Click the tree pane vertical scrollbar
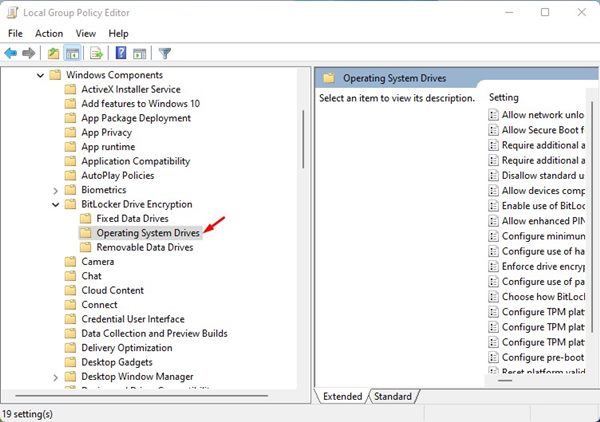Screen dimensions: 600x422 click(303, 139)
